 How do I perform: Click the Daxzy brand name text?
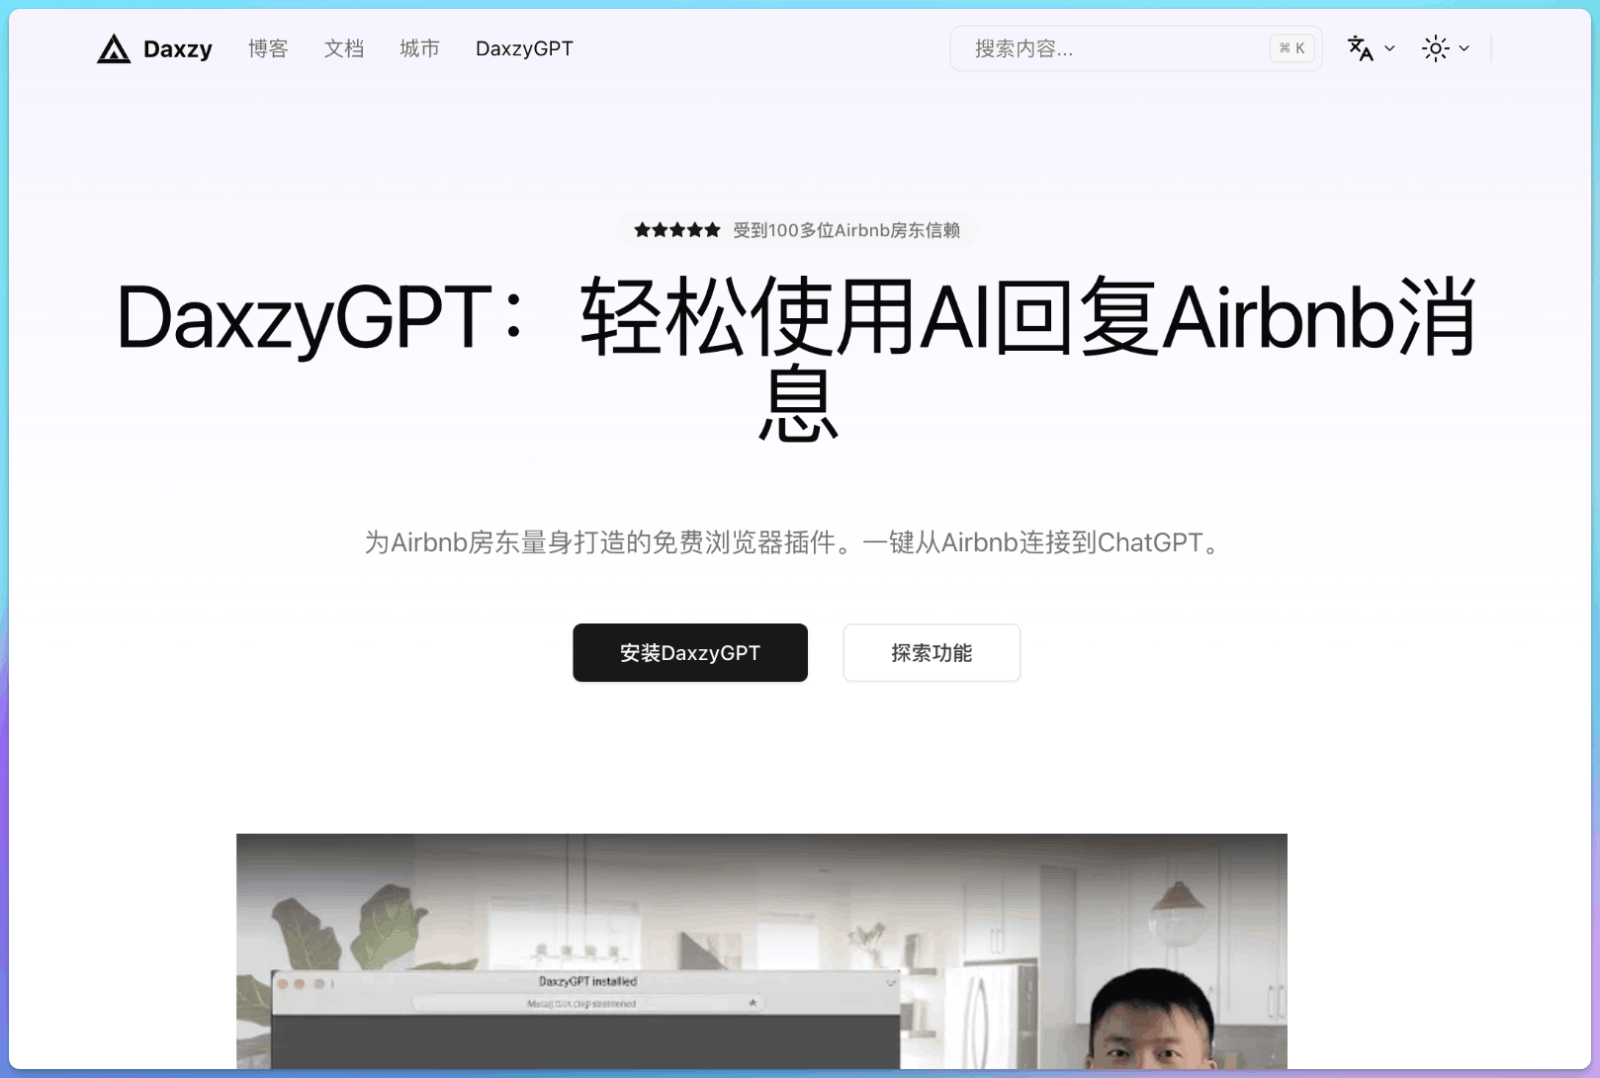(178, 49)
